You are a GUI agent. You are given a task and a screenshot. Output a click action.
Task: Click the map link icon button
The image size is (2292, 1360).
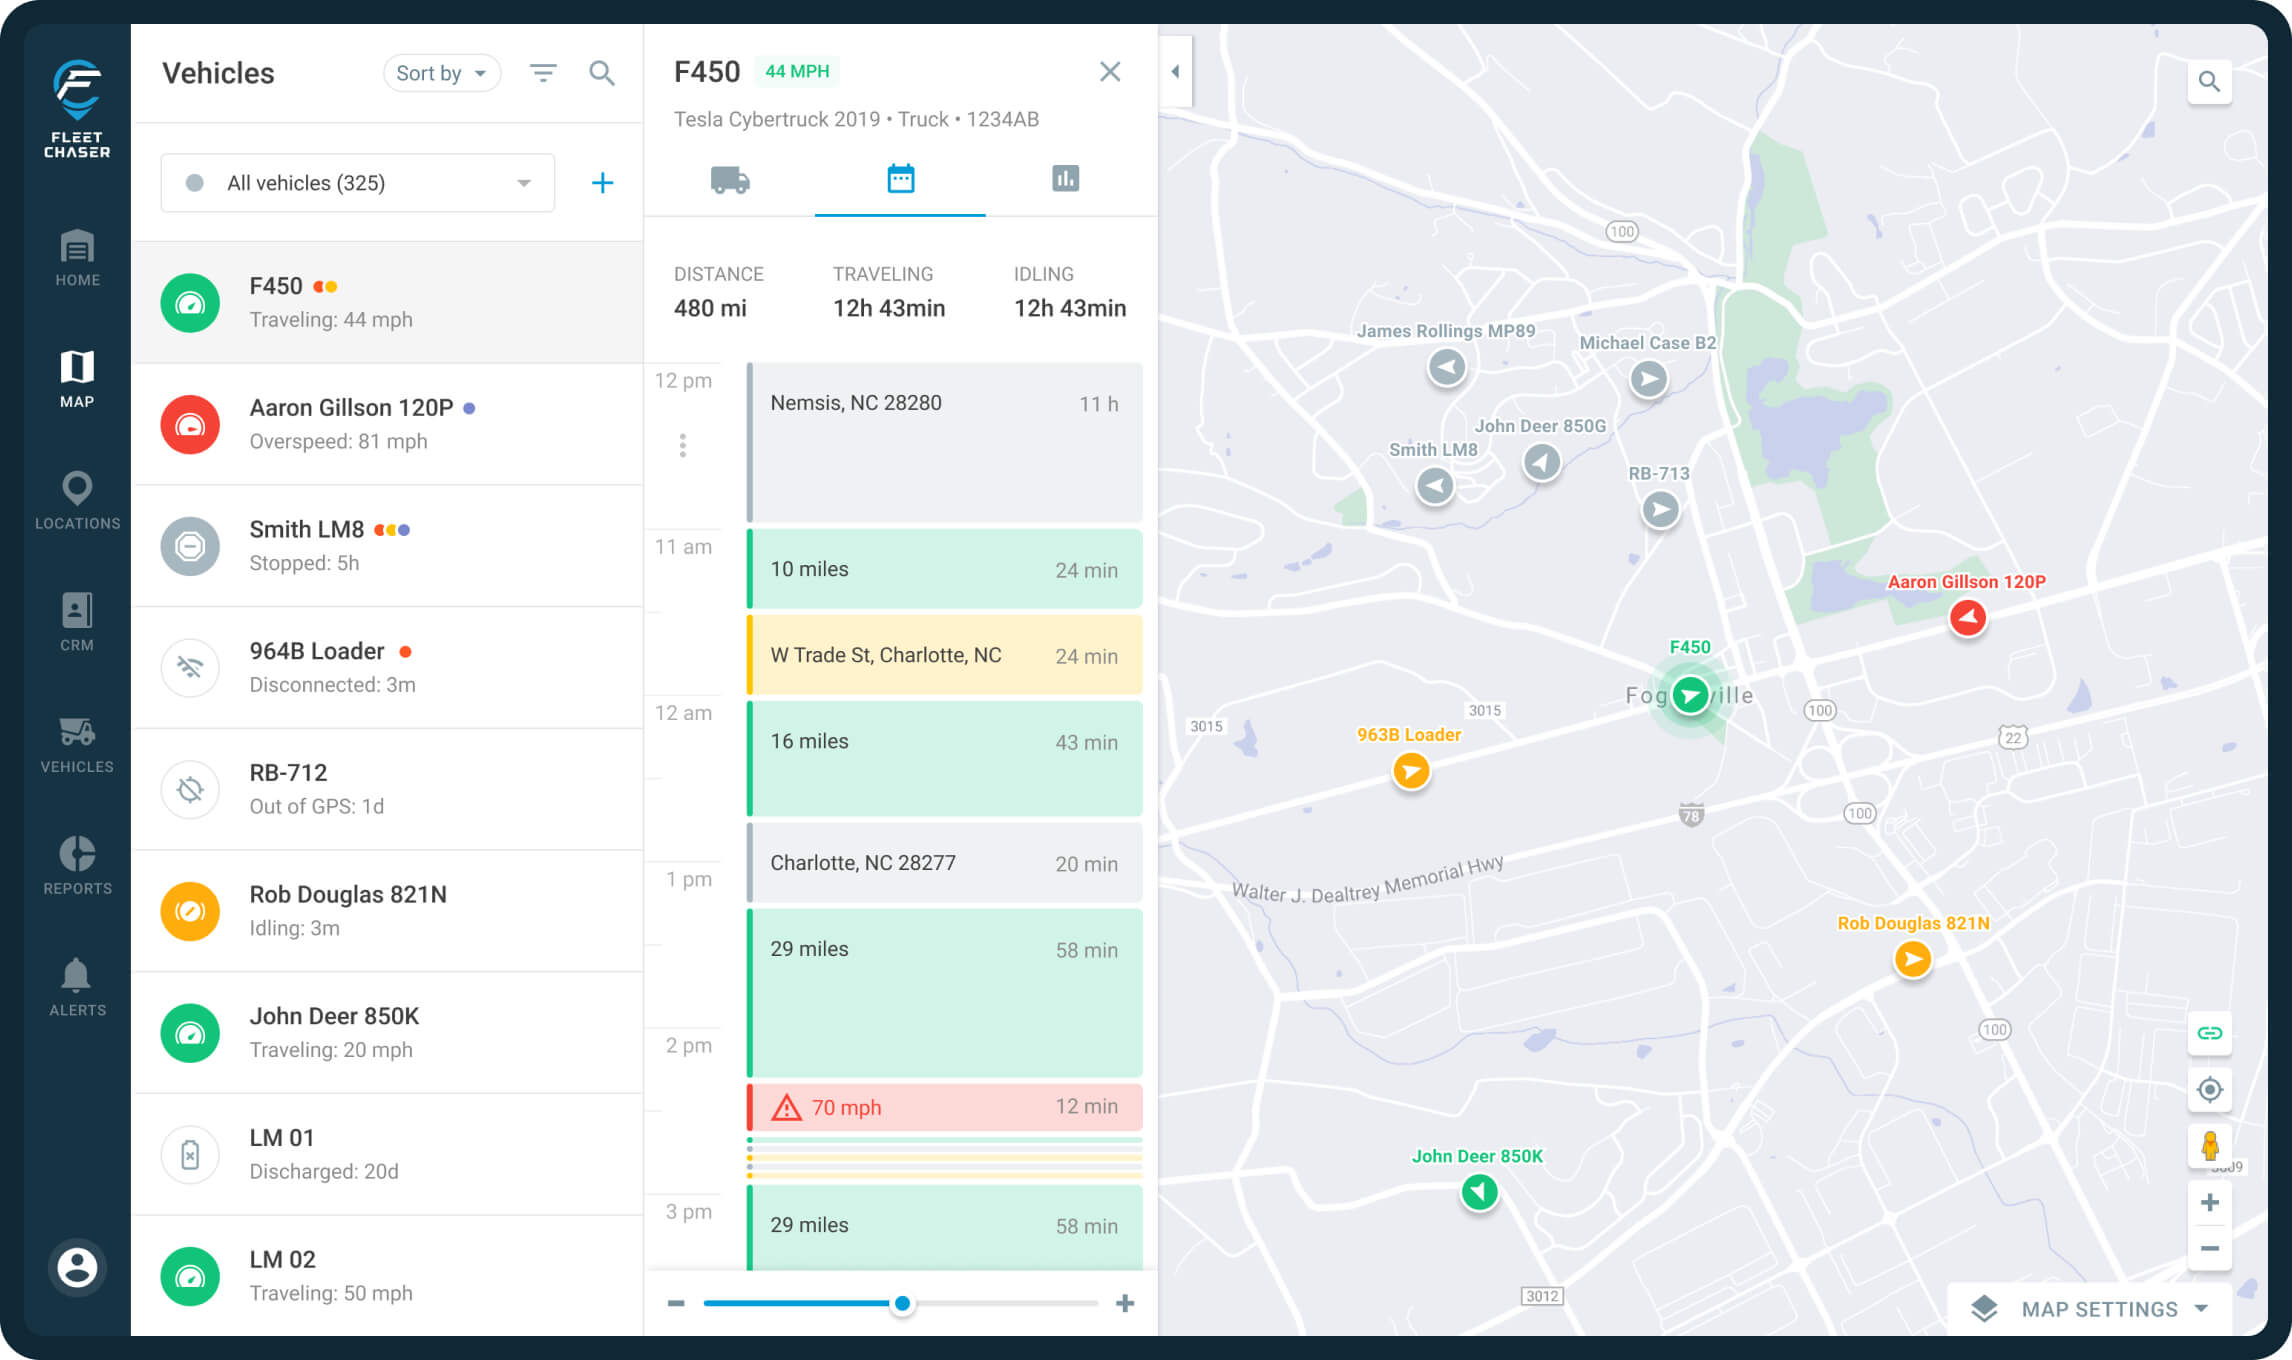[x=2209, y=1033]
